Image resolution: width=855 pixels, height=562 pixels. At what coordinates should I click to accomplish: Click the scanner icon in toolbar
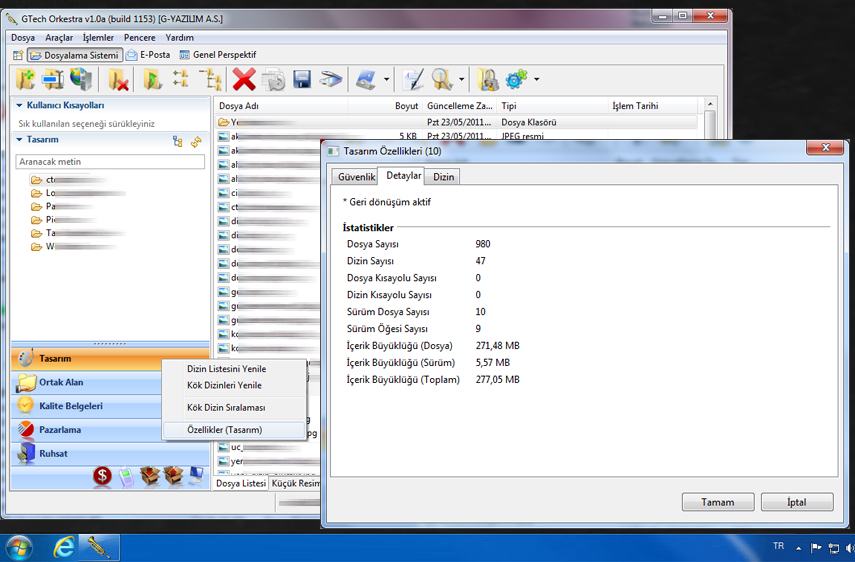point(331,79)
